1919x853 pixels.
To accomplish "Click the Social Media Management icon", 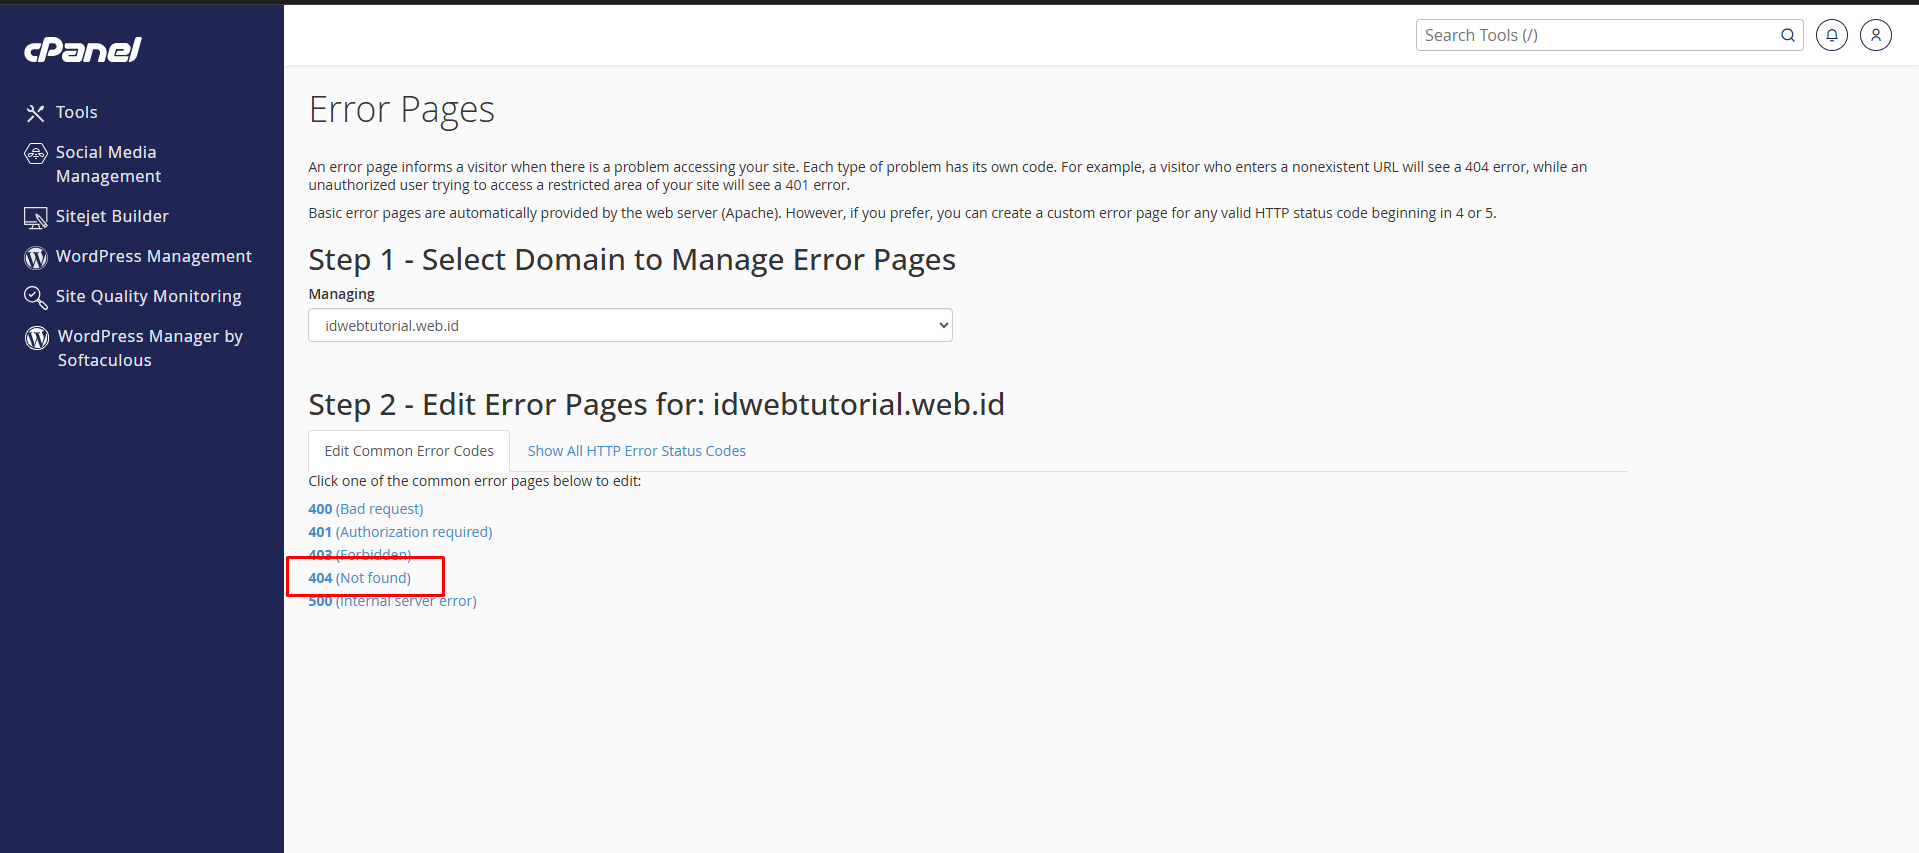I will (x=36, y=153).
